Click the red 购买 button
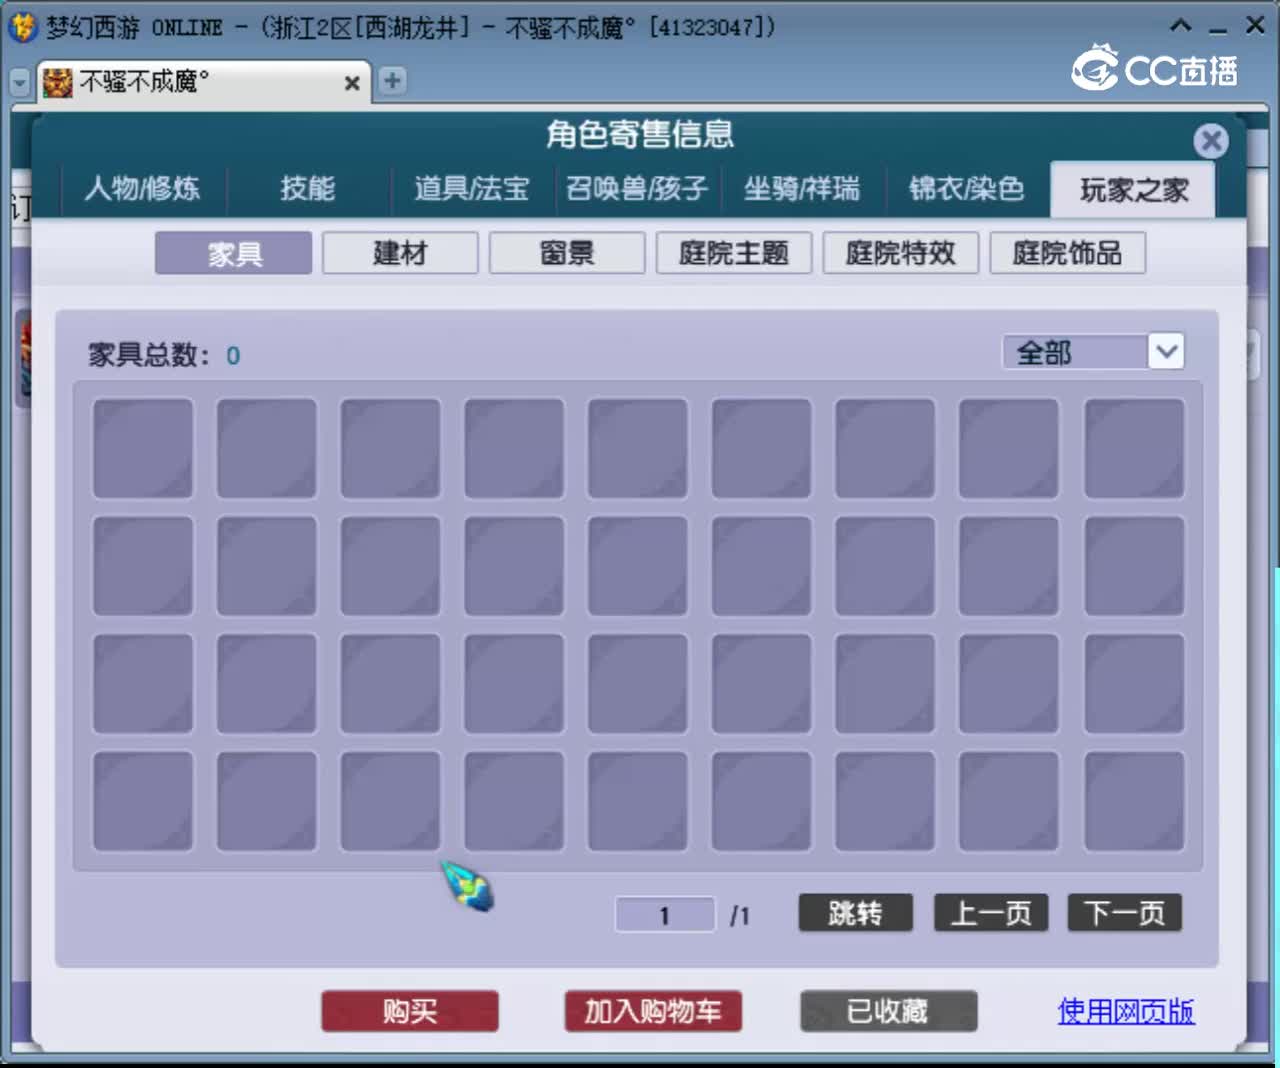This screenshot has width=1280, height=1068. click(410, 1011)
